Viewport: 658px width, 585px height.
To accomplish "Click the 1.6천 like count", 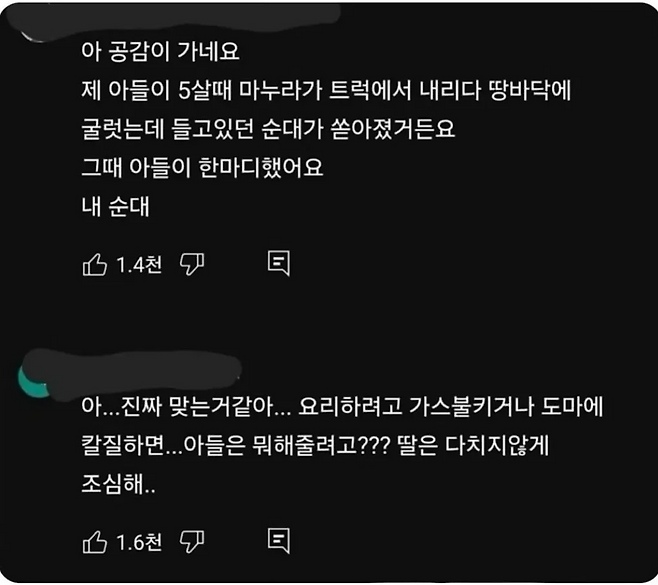I will [x=138, y=543].
